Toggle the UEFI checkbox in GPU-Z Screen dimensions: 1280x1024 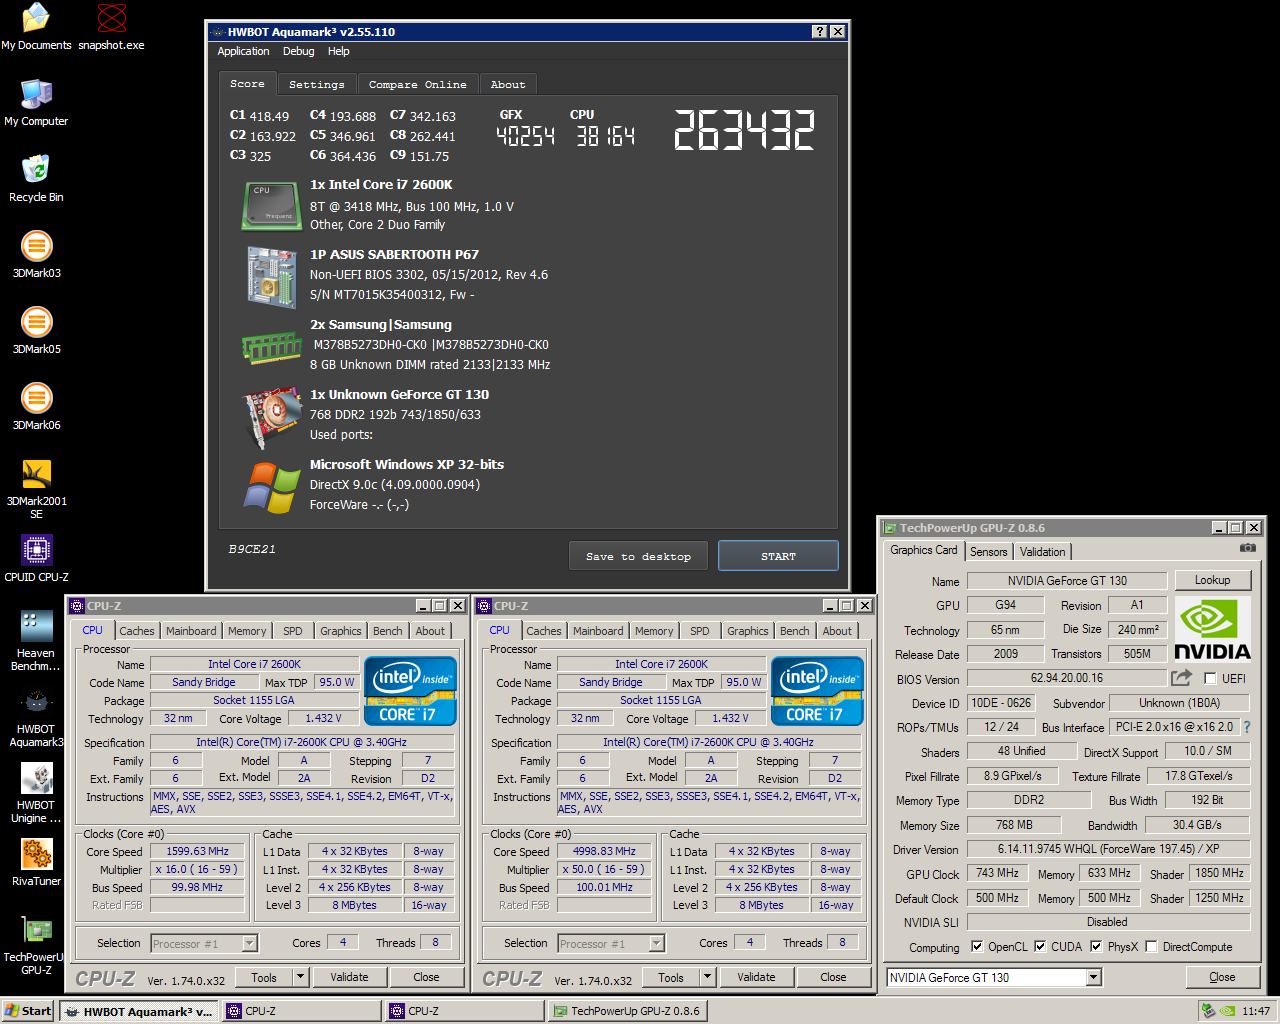[x=1210, y=678]
